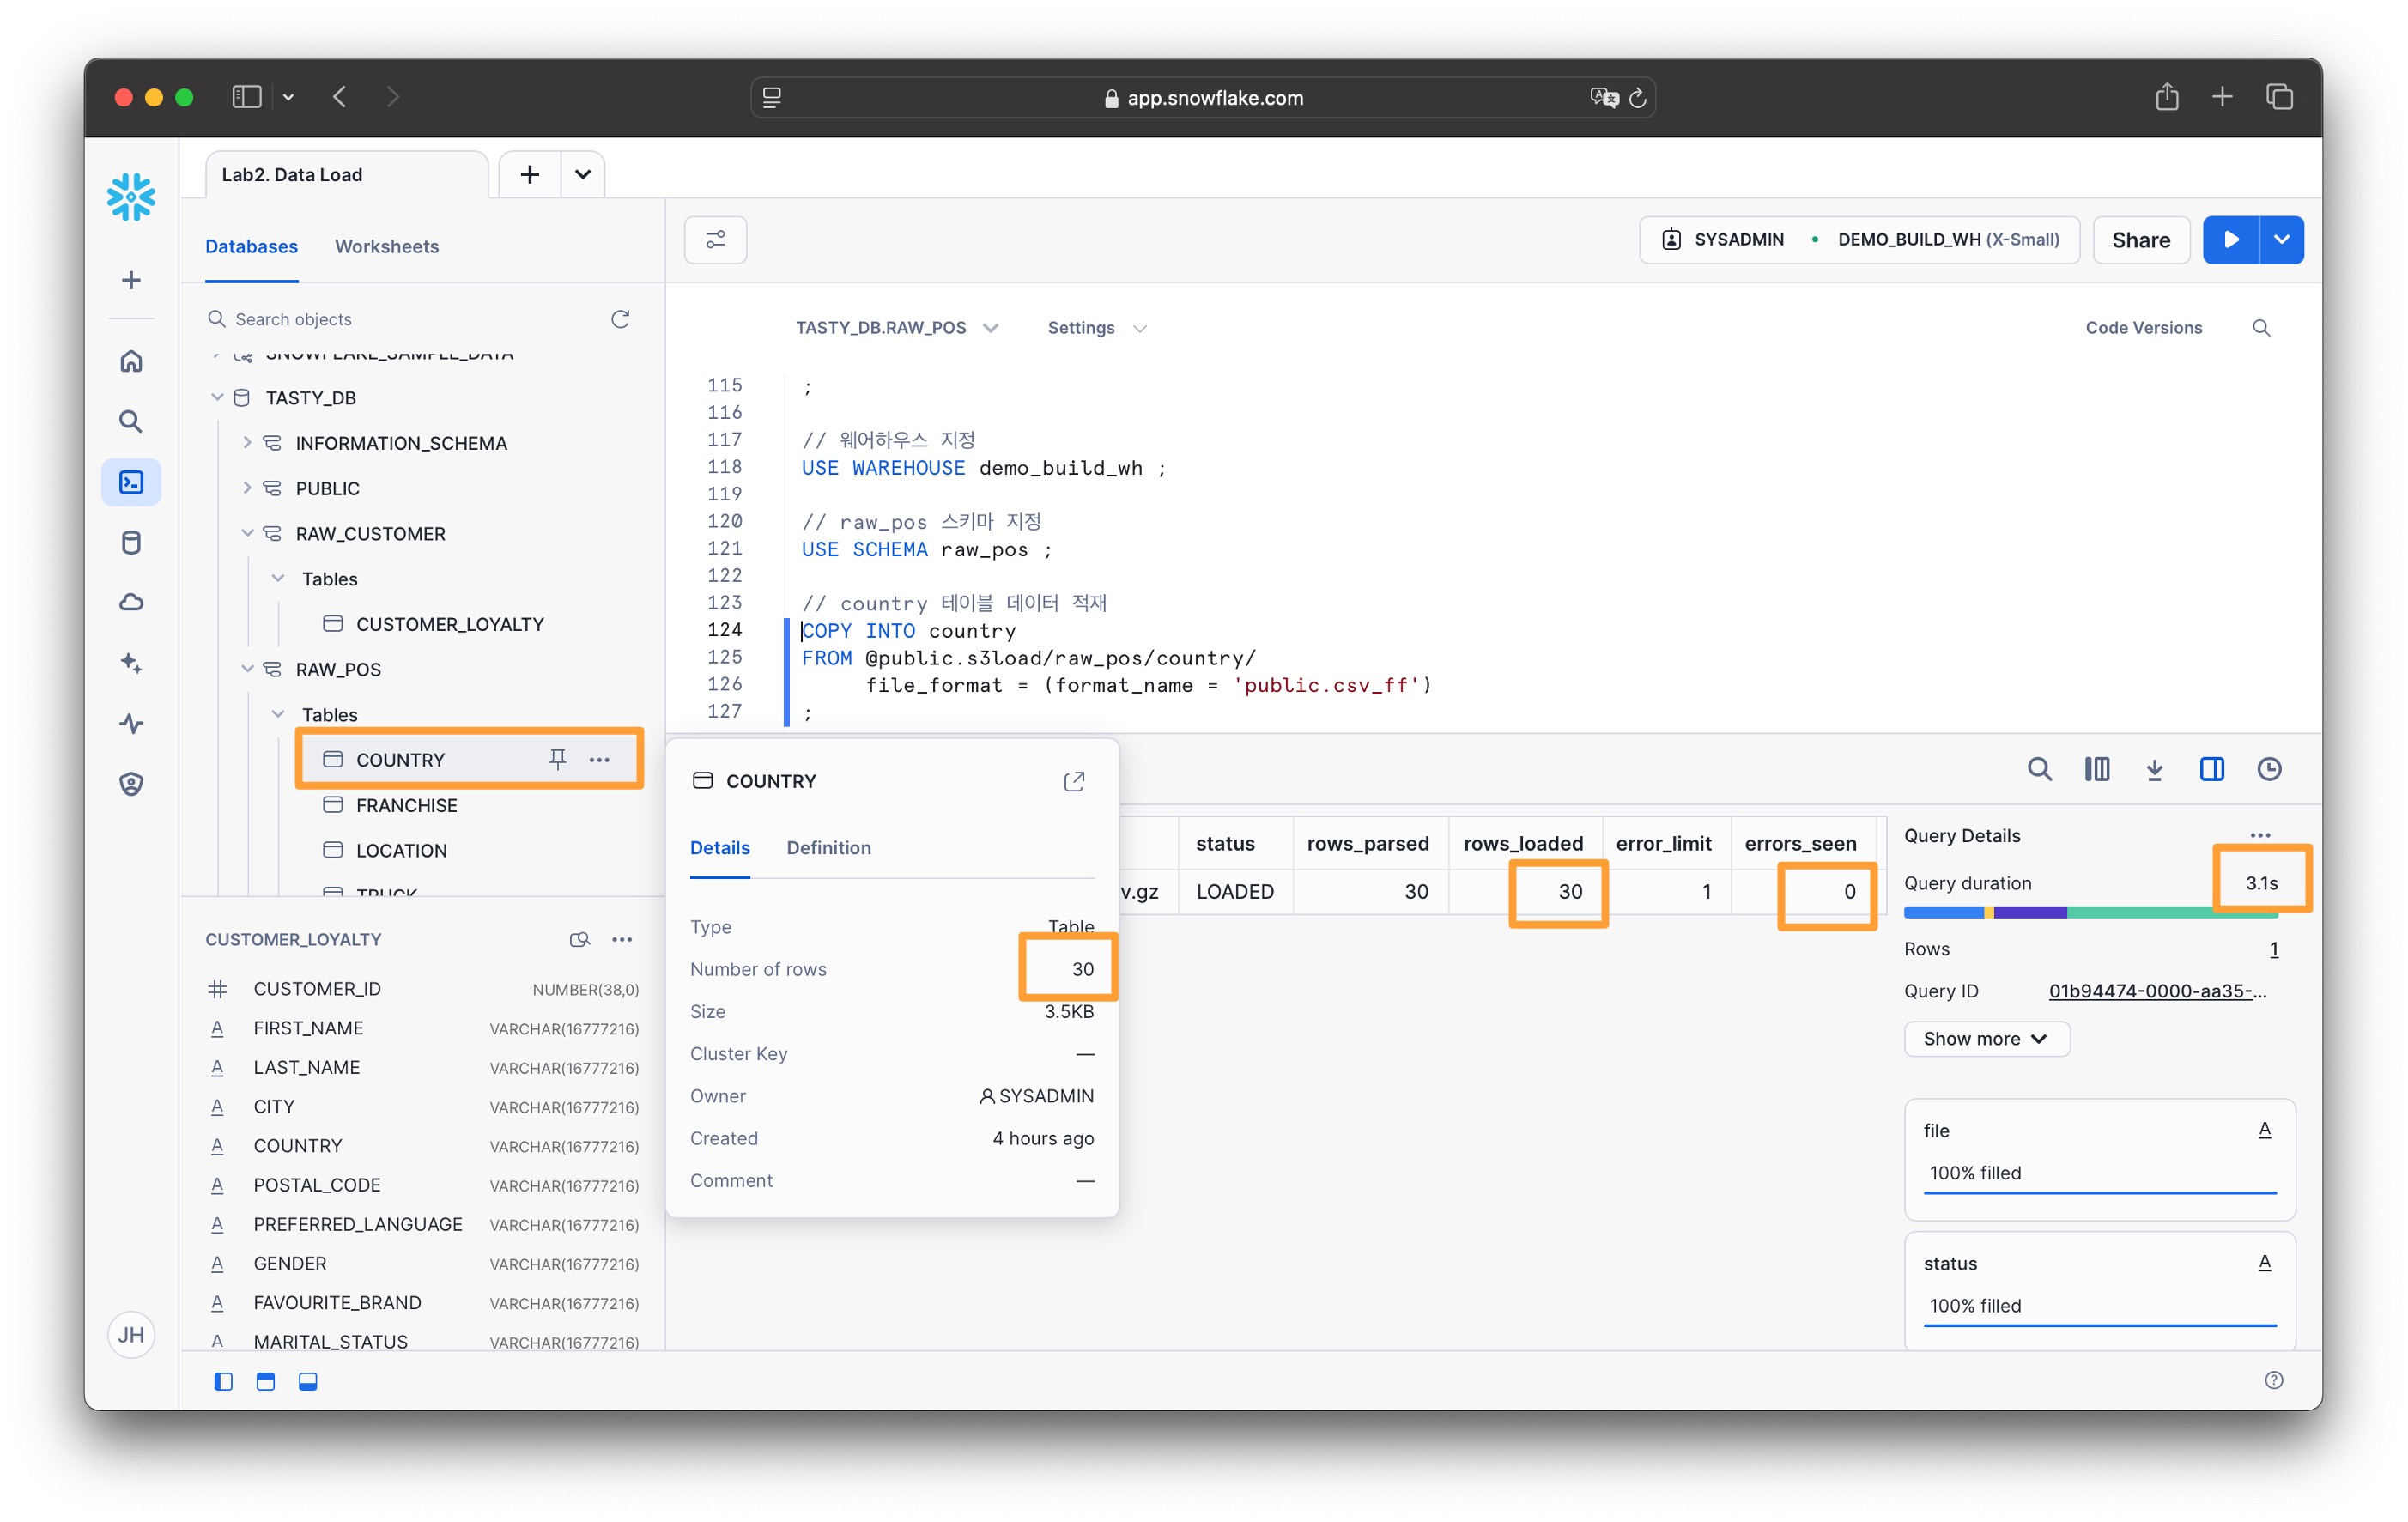The height and width of the screenshot is (1522, 2408).
Task: Pin the COUNTRY table
Action: pos(558,760)
